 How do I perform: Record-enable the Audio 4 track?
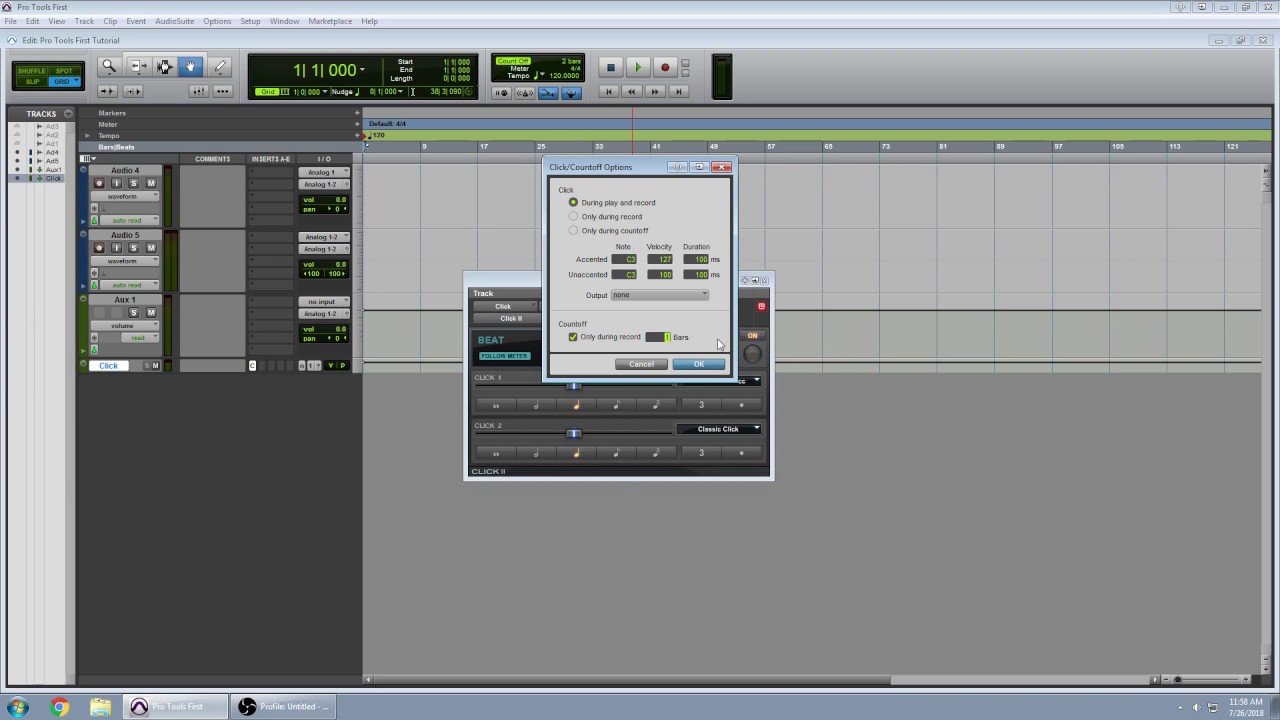(99, 183)
